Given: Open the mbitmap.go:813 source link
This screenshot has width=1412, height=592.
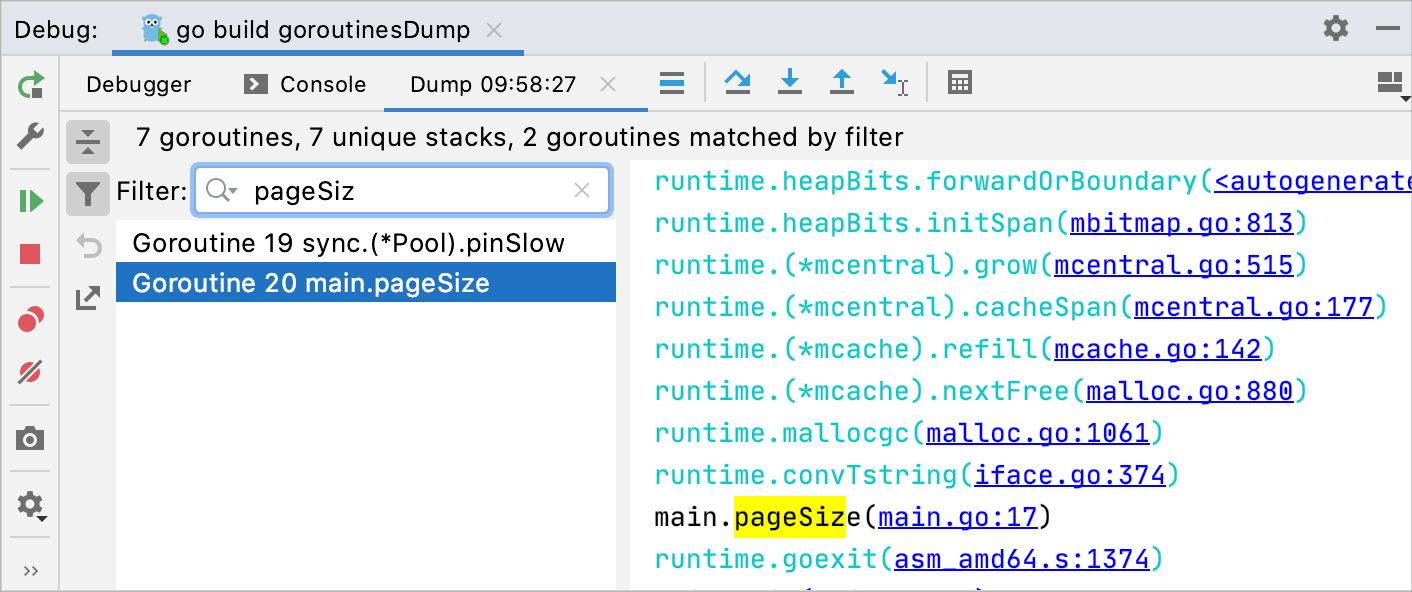Looking at the screenshot, I should point(1181,223).
